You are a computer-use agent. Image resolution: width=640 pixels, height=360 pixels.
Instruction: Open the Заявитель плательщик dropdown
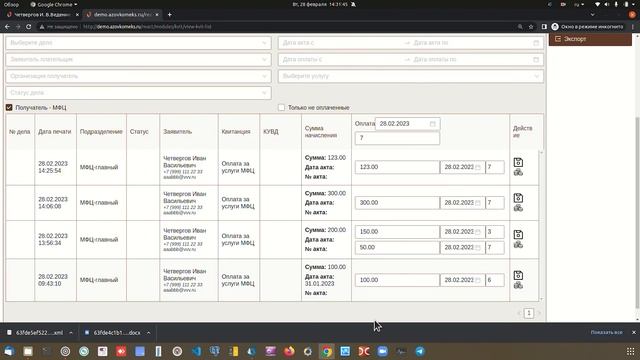pyautogui.click(x=138, y=60)
